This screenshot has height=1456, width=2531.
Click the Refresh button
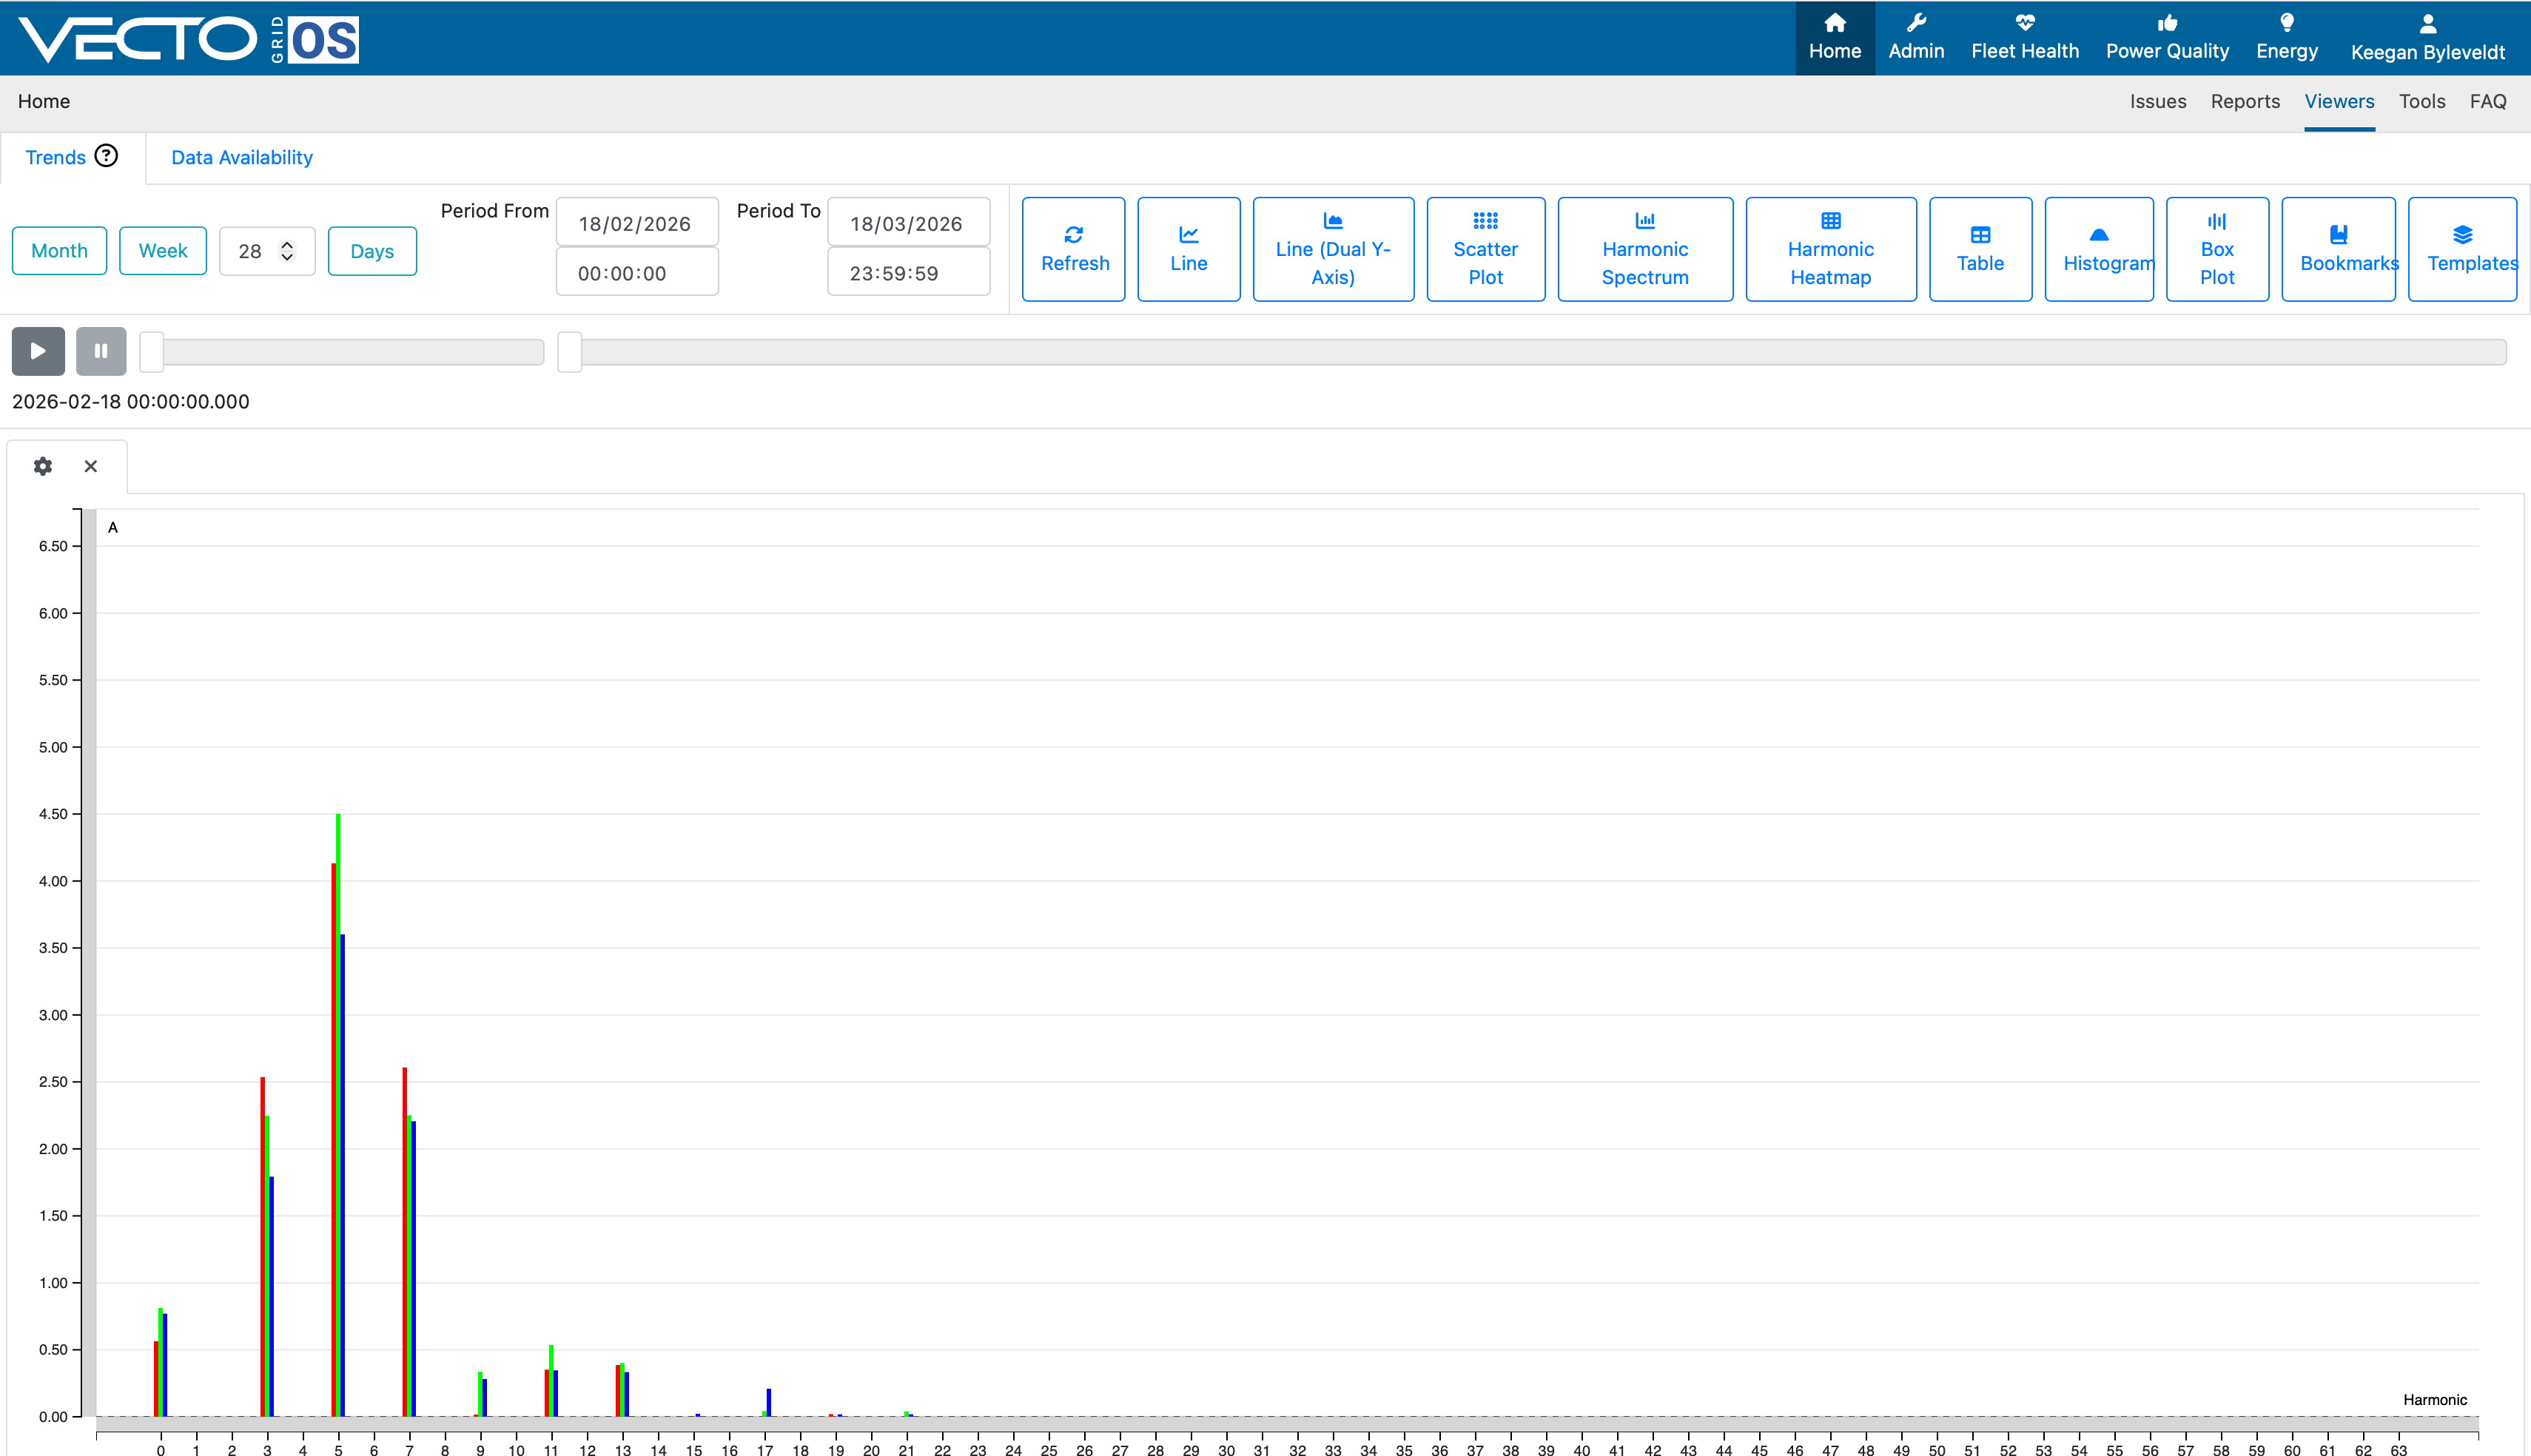[x=1073, y=249]
